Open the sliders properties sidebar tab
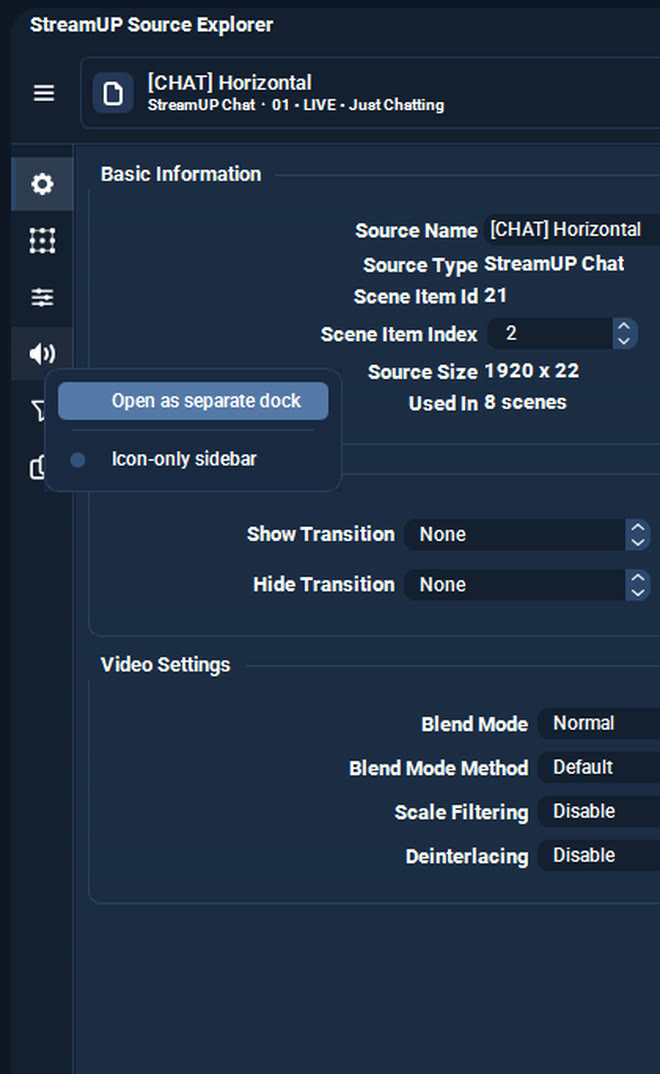 42,297
